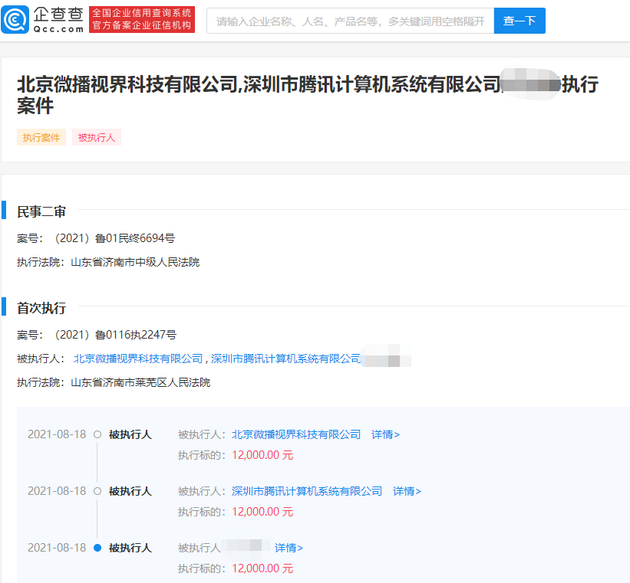Open 详情 for 北京微播视界科技有限公司 entry

[x=385, y=434]
